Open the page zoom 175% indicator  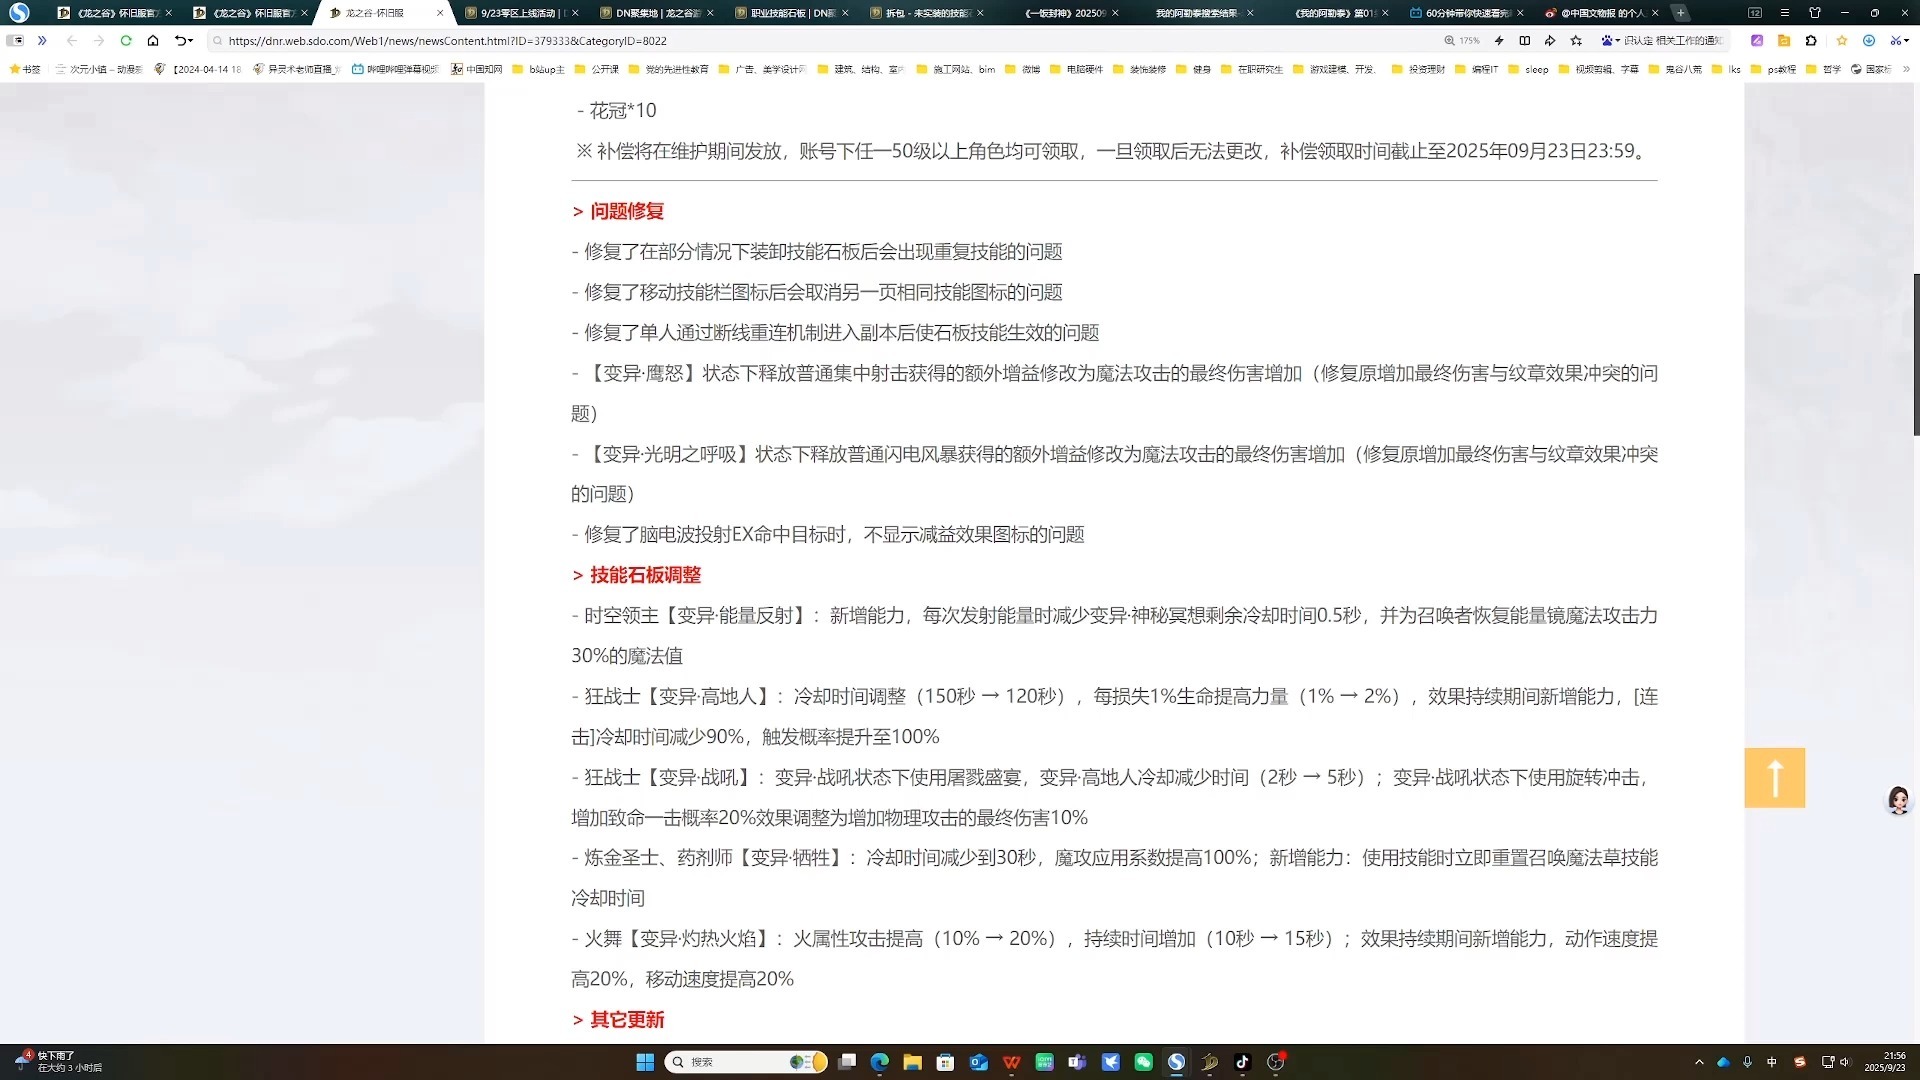click(1461, 41)
